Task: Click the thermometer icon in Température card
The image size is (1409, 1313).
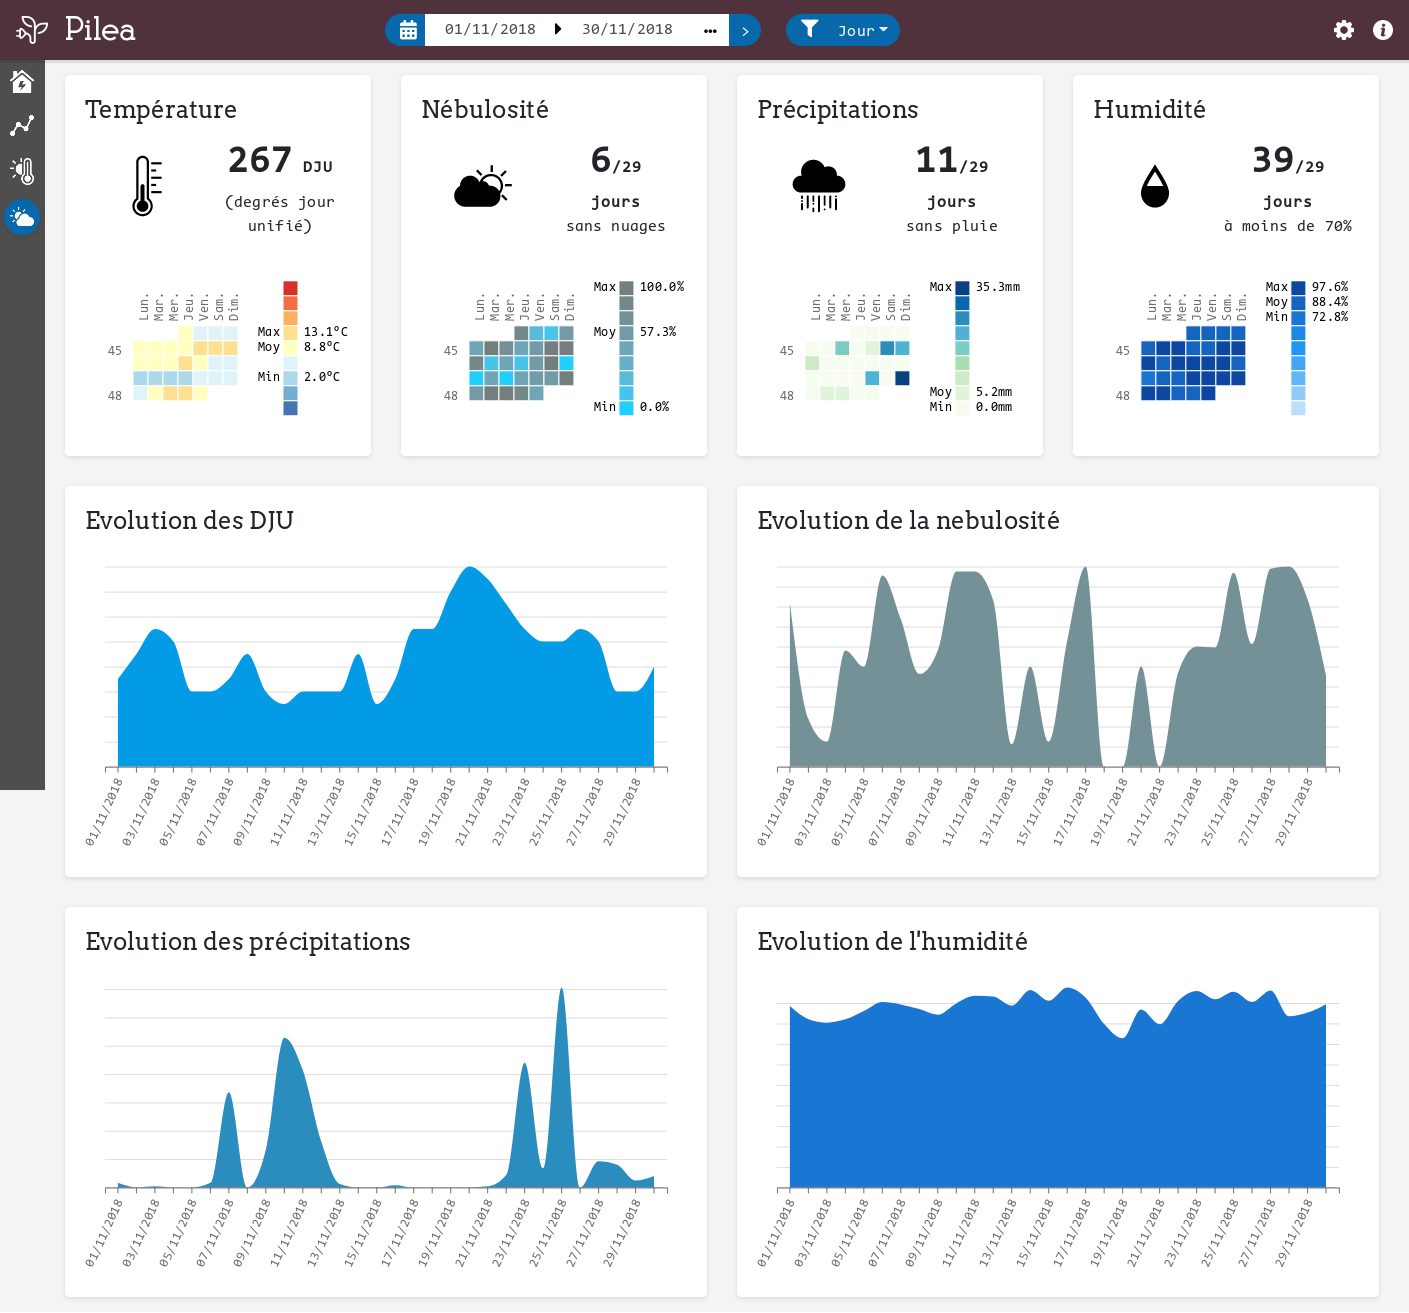Action: (x=147, y=186)
